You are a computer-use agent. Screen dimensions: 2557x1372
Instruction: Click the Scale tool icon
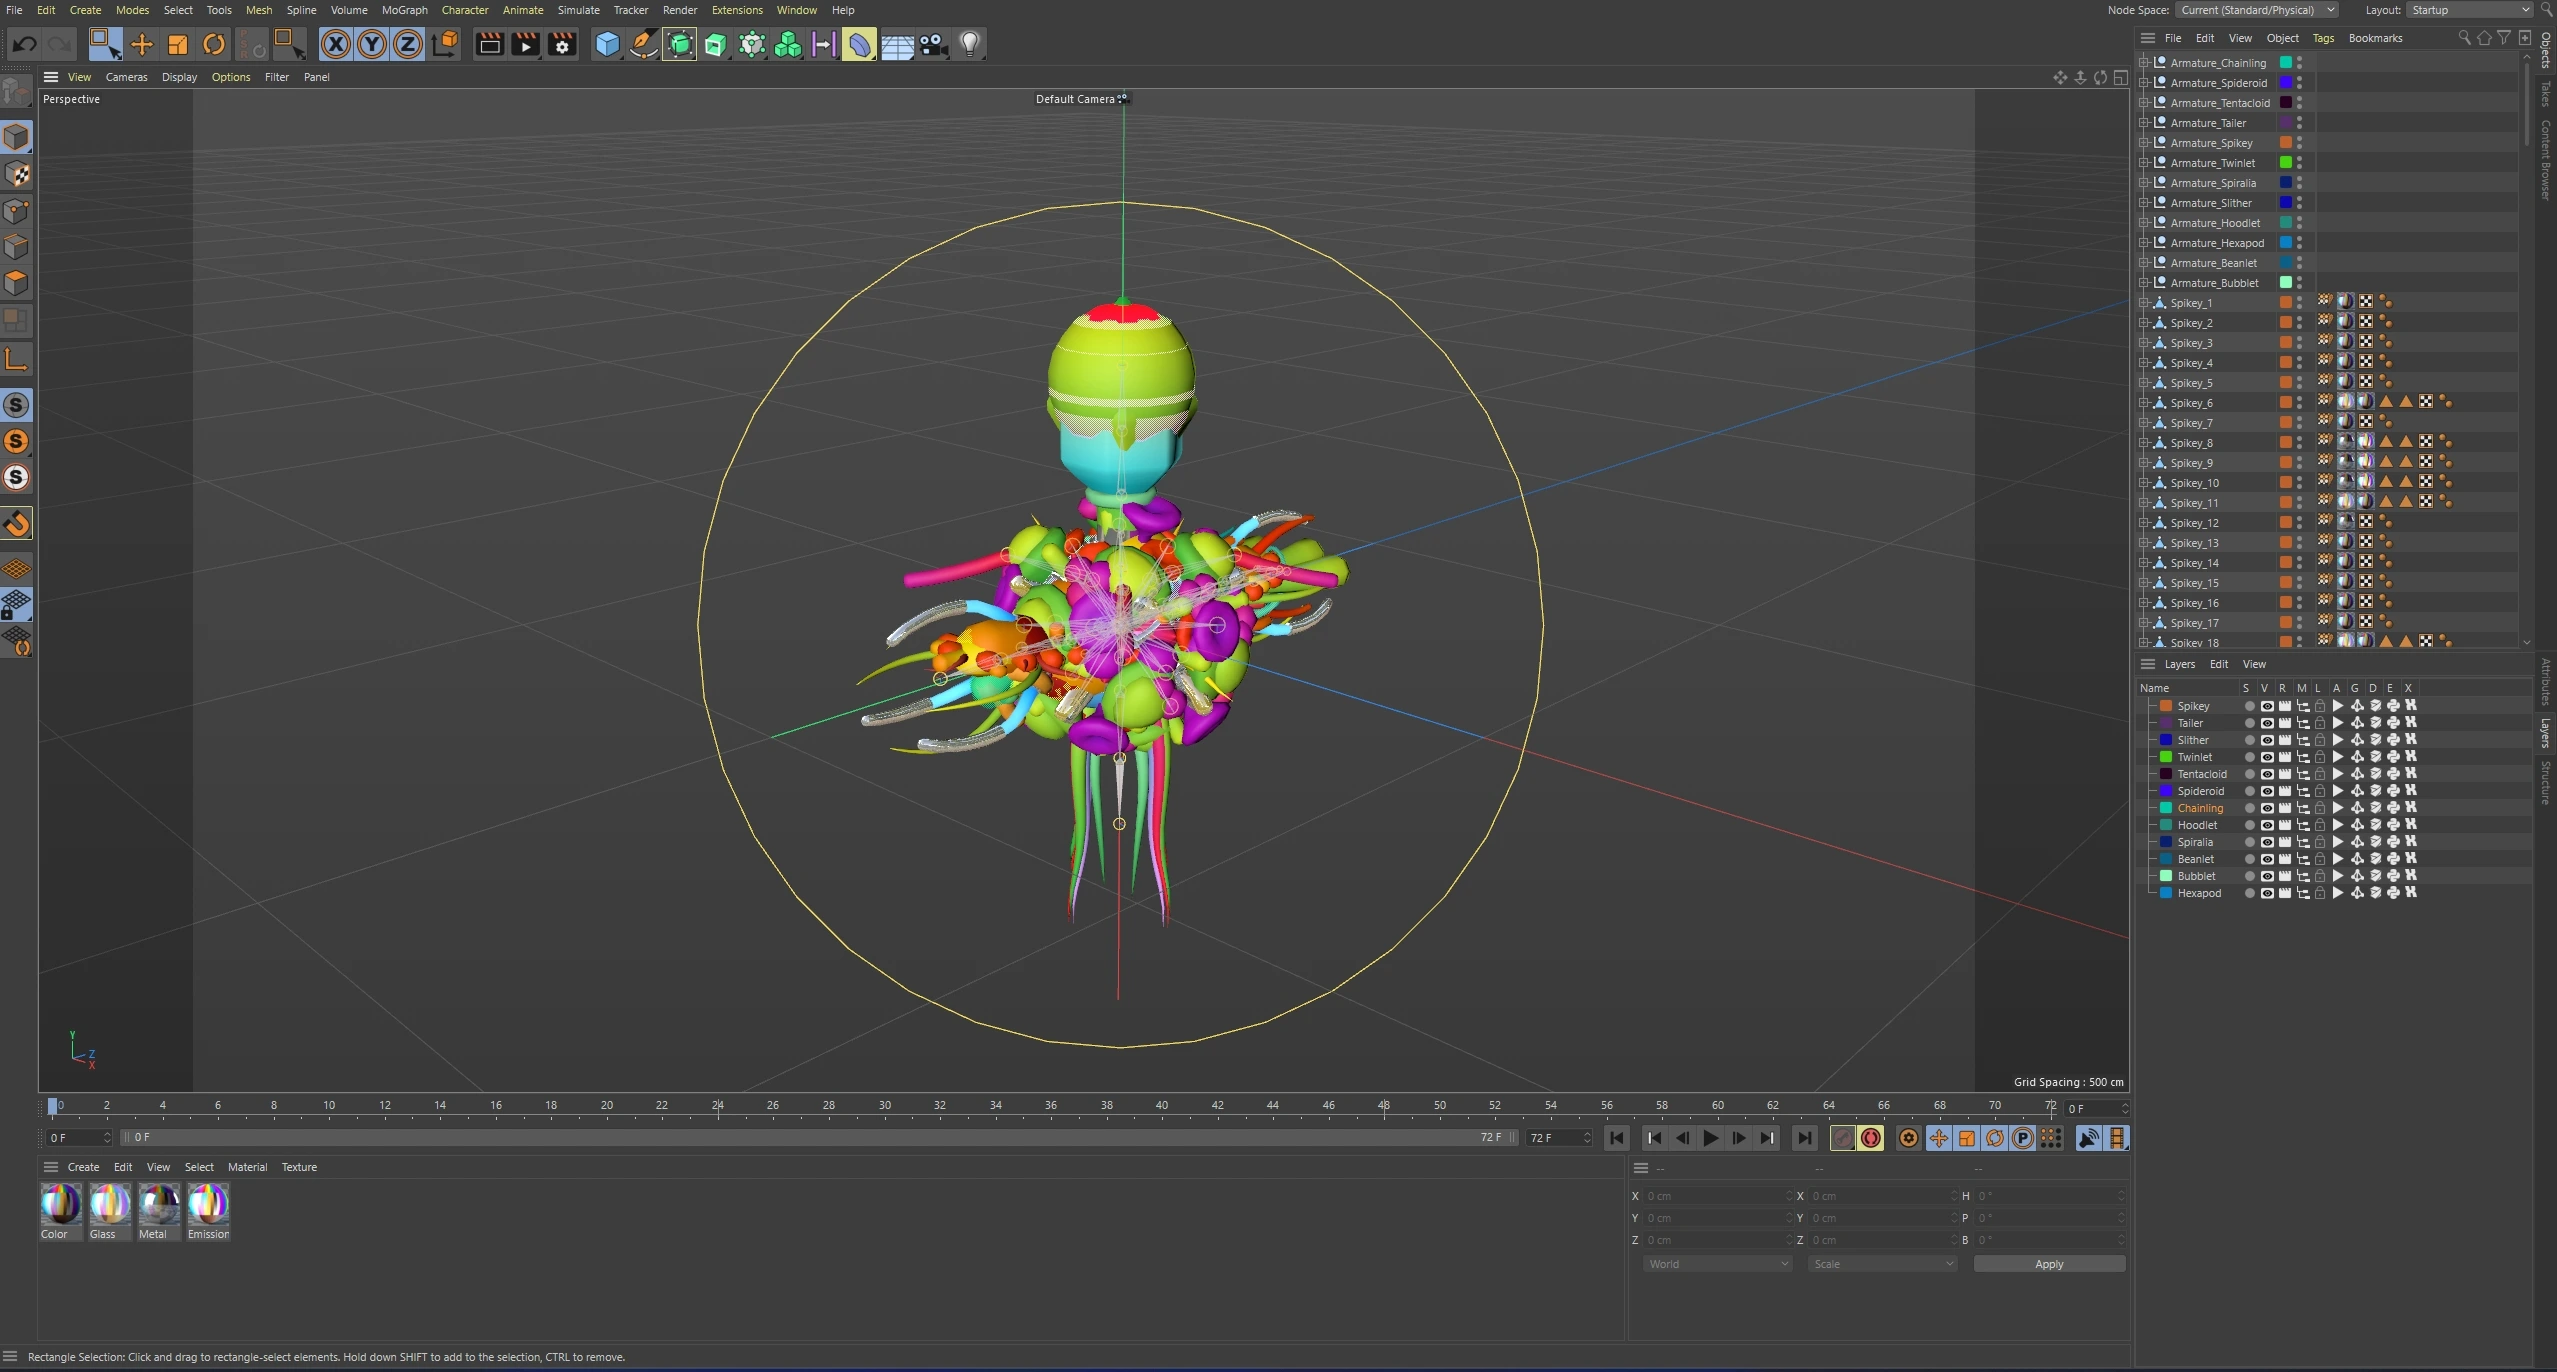(x=178, y=44)
